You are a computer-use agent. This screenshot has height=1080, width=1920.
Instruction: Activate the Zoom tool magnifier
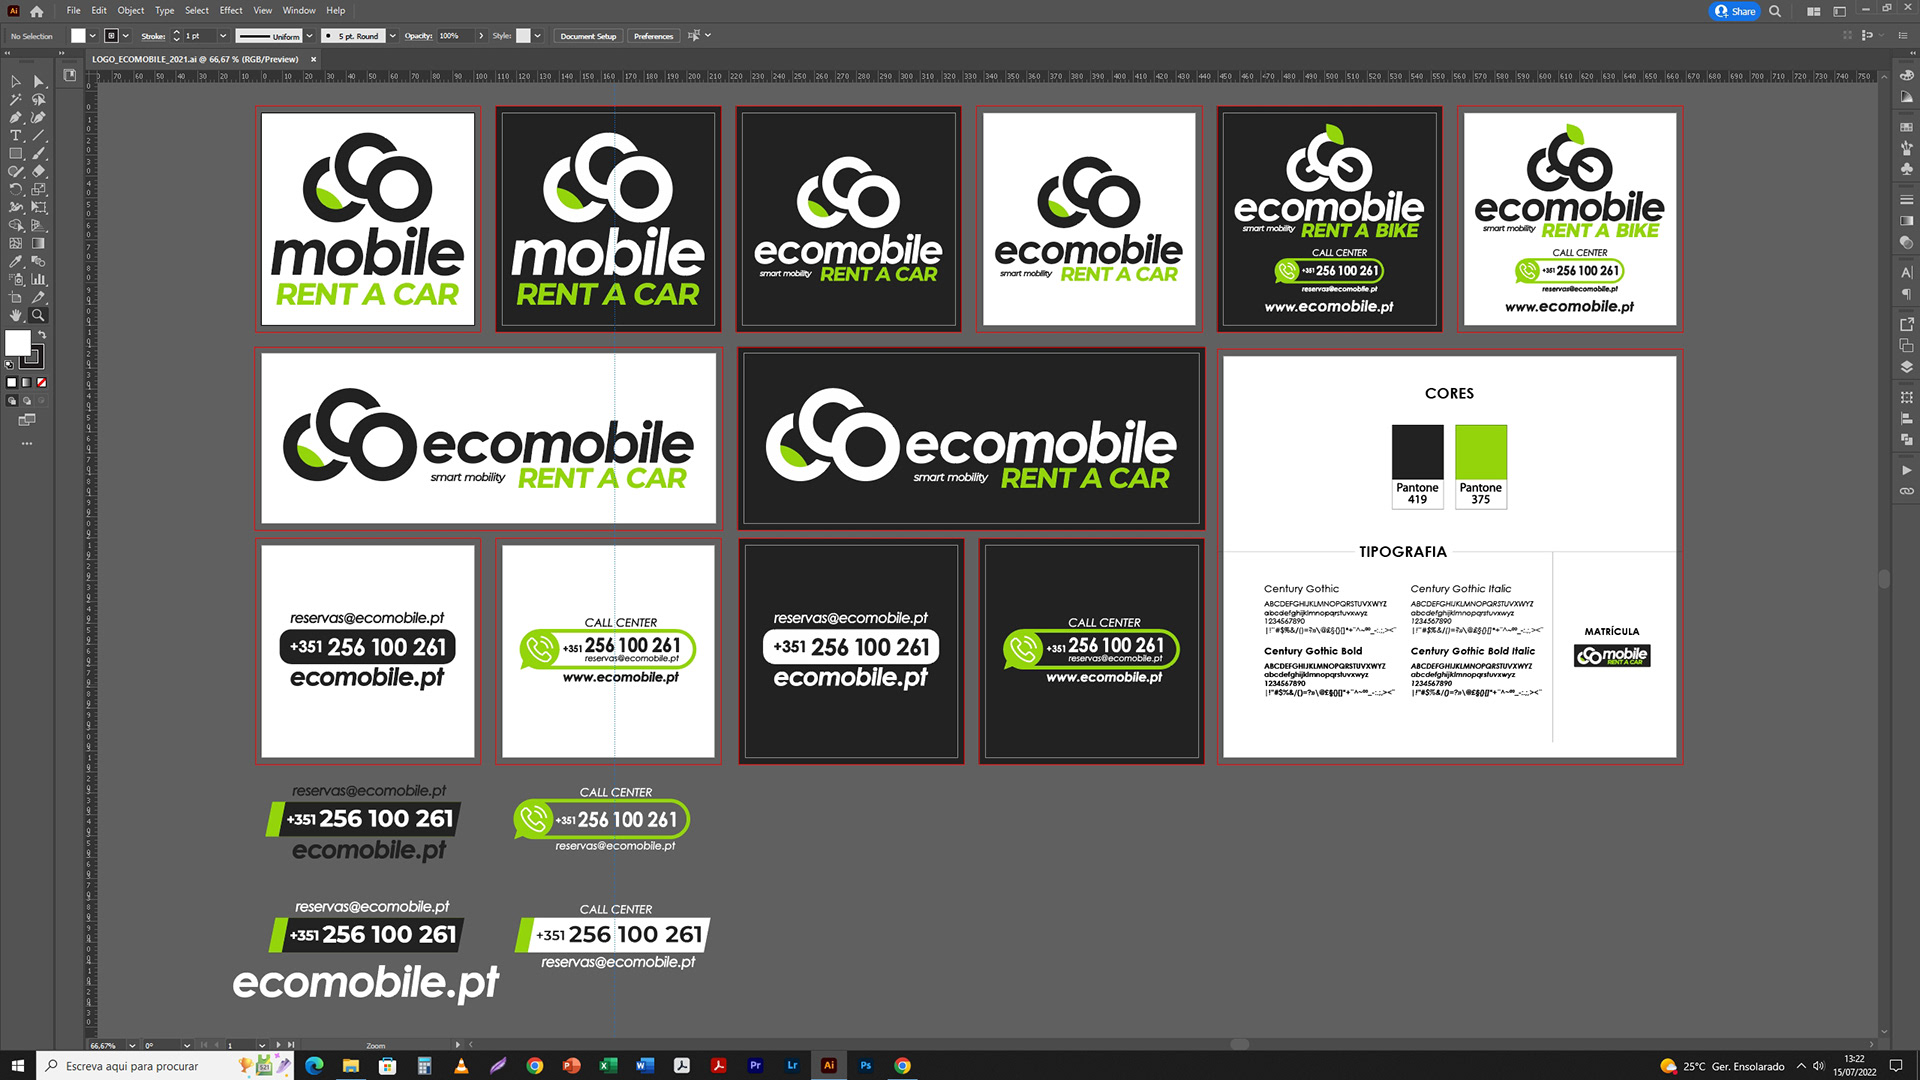(x=39, y=316)
